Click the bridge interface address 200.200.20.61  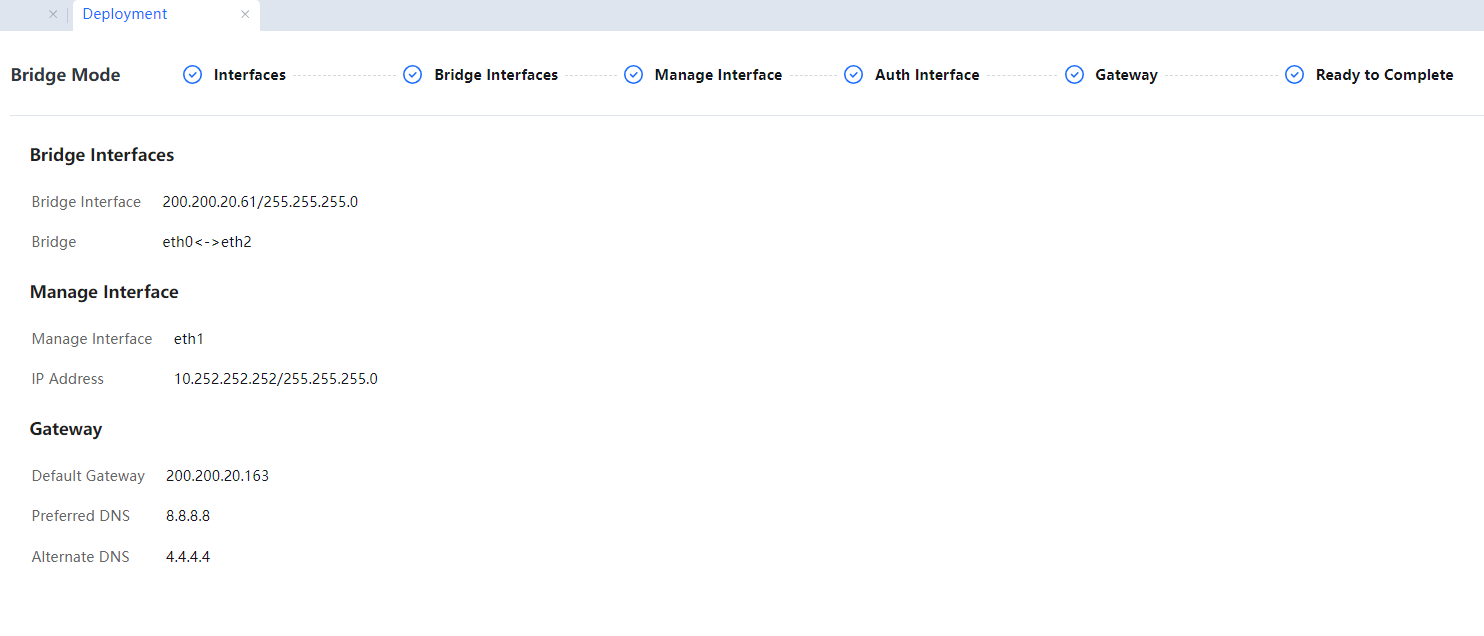click(260, 202)
